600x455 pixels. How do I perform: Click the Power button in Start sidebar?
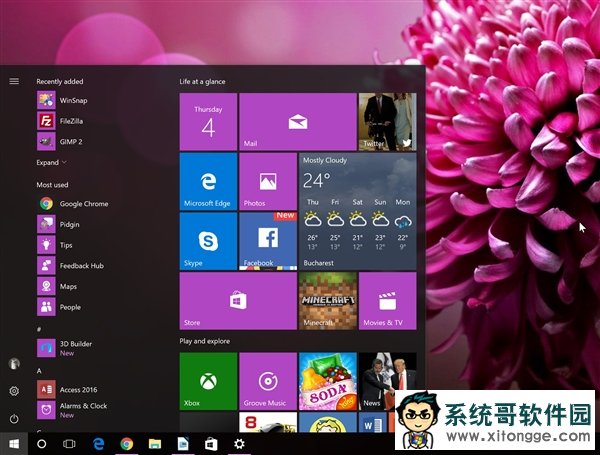click(14, 419)
